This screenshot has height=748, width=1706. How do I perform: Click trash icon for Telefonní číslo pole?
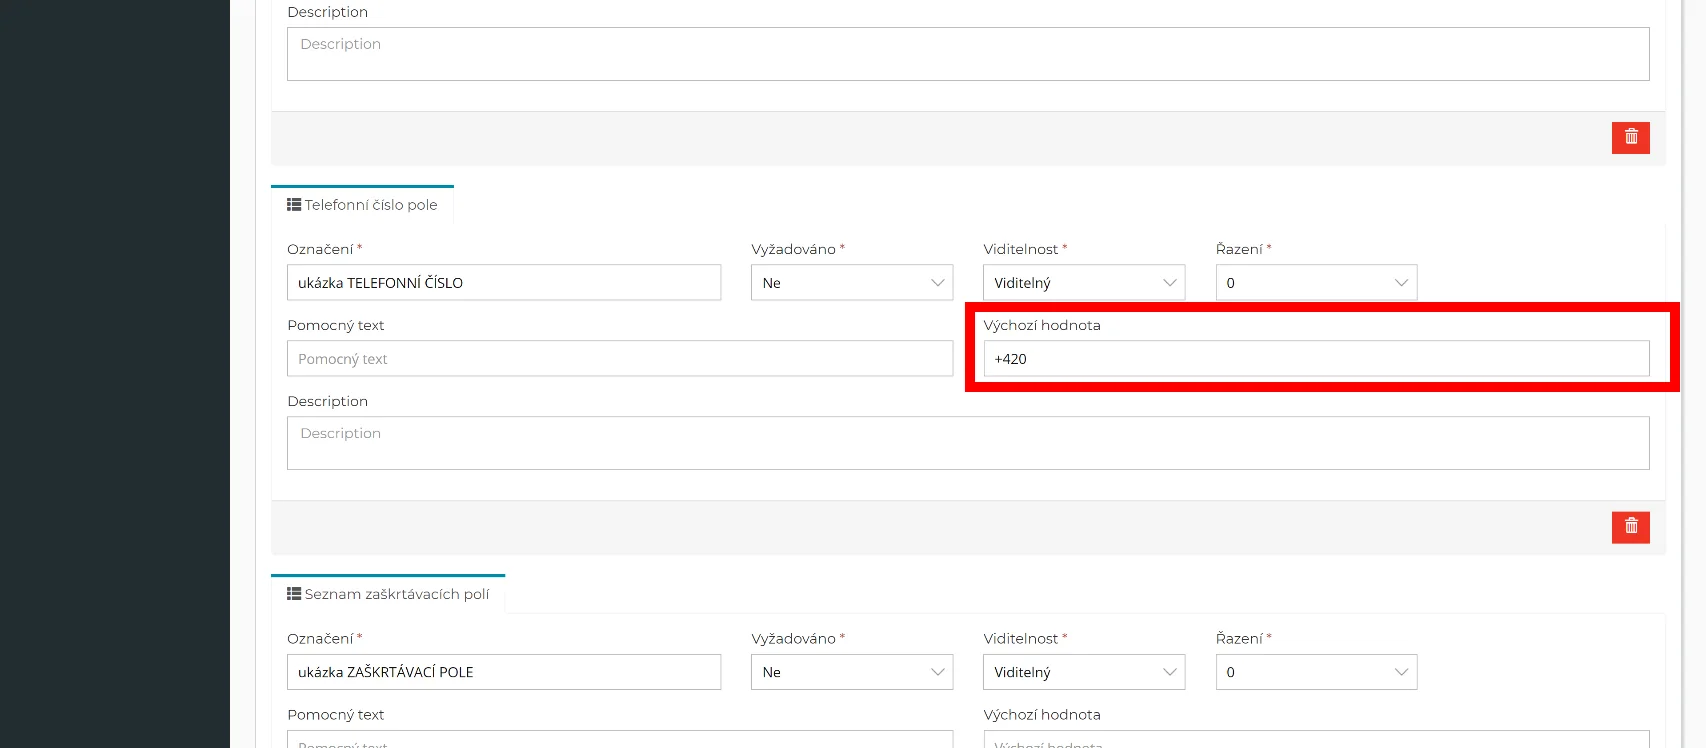click(1630, 526)
